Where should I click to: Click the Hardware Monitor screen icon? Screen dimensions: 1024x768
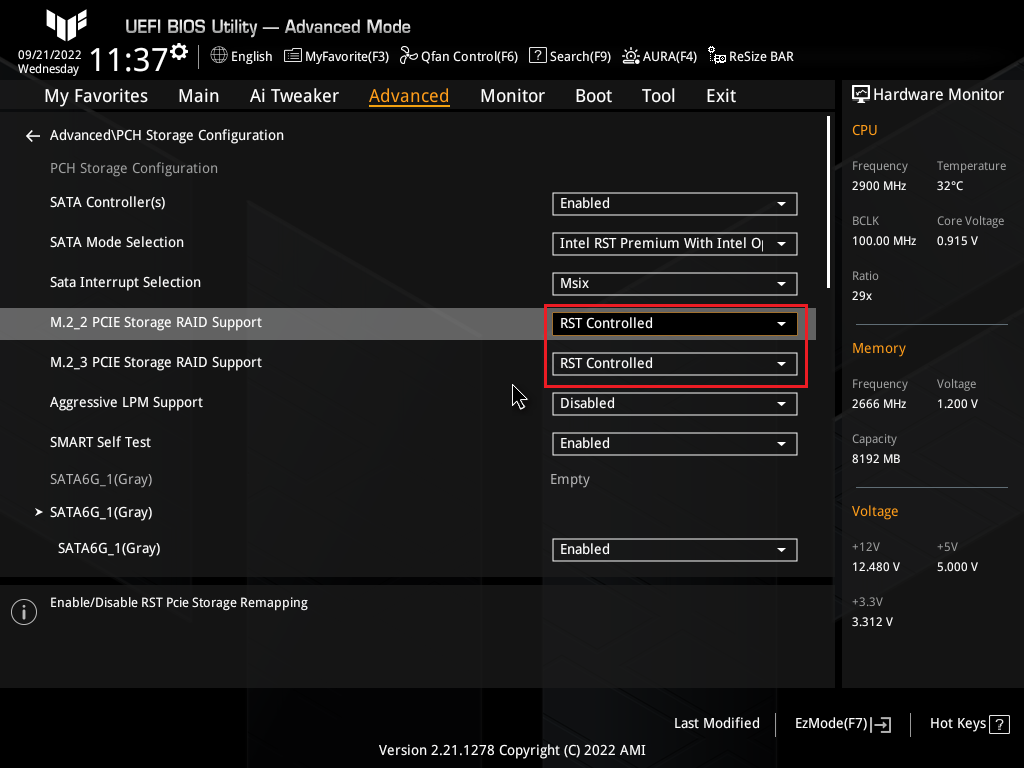(861, 95)
